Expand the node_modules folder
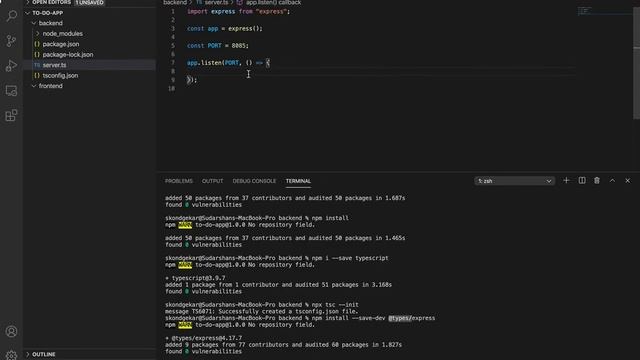The width and height of the screenshot is (640, 360). 62,33
